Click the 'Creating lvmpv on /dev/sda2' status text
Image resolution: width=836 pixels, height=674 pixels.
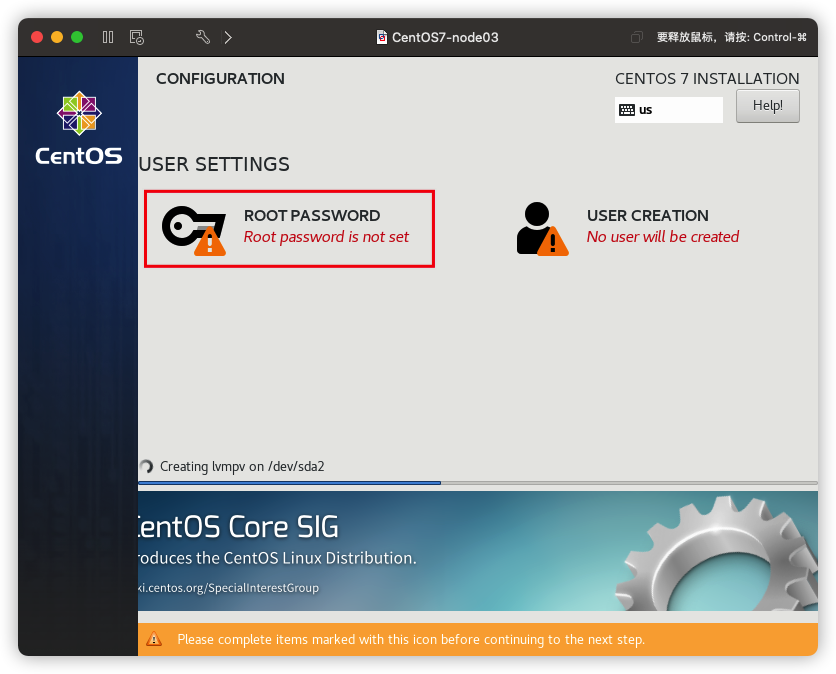(242, 467)
